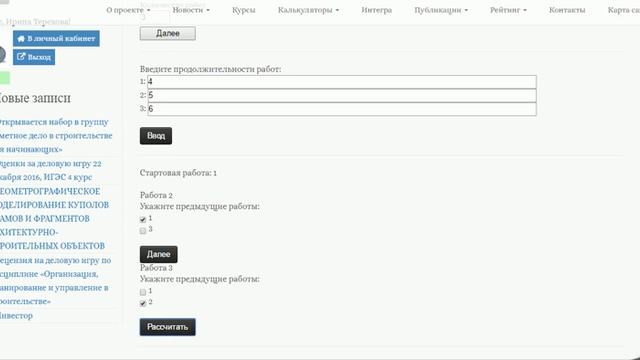Open the сметное дело group enrollment link

pos(56,136)
